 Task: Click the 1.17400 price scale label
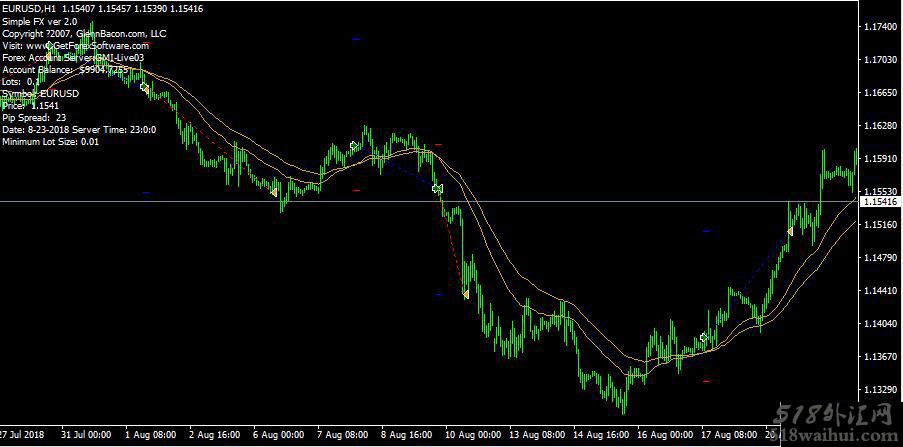point(881,27)
